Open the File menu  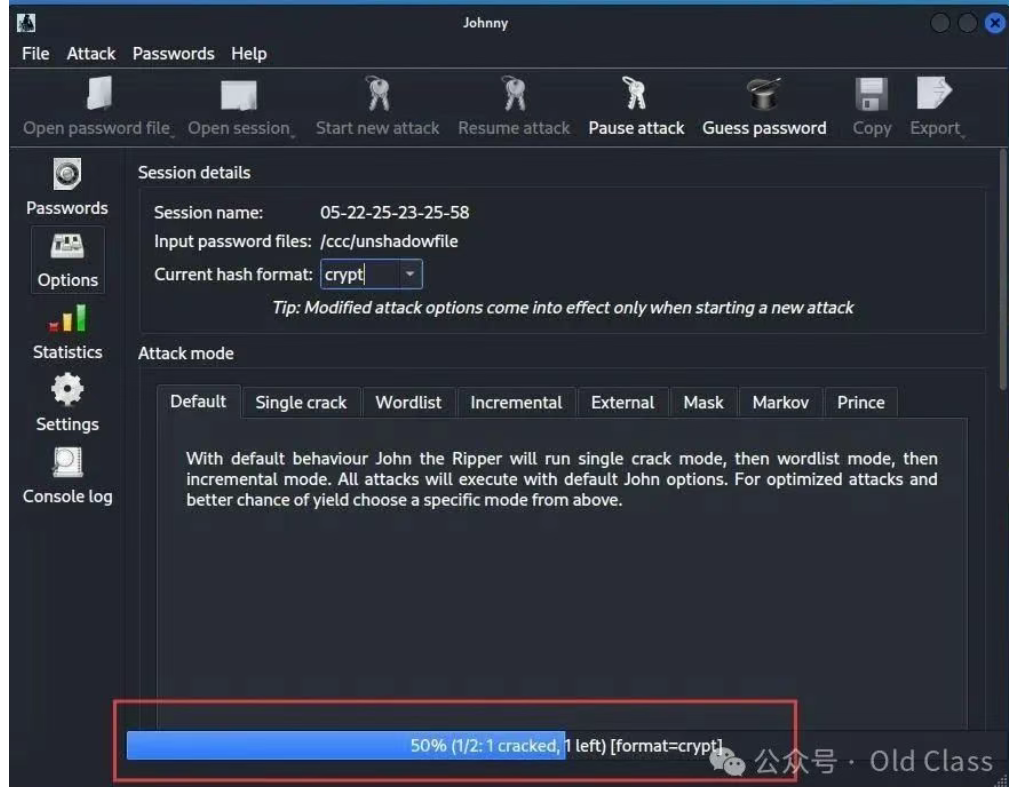click(x=35, y=53)
